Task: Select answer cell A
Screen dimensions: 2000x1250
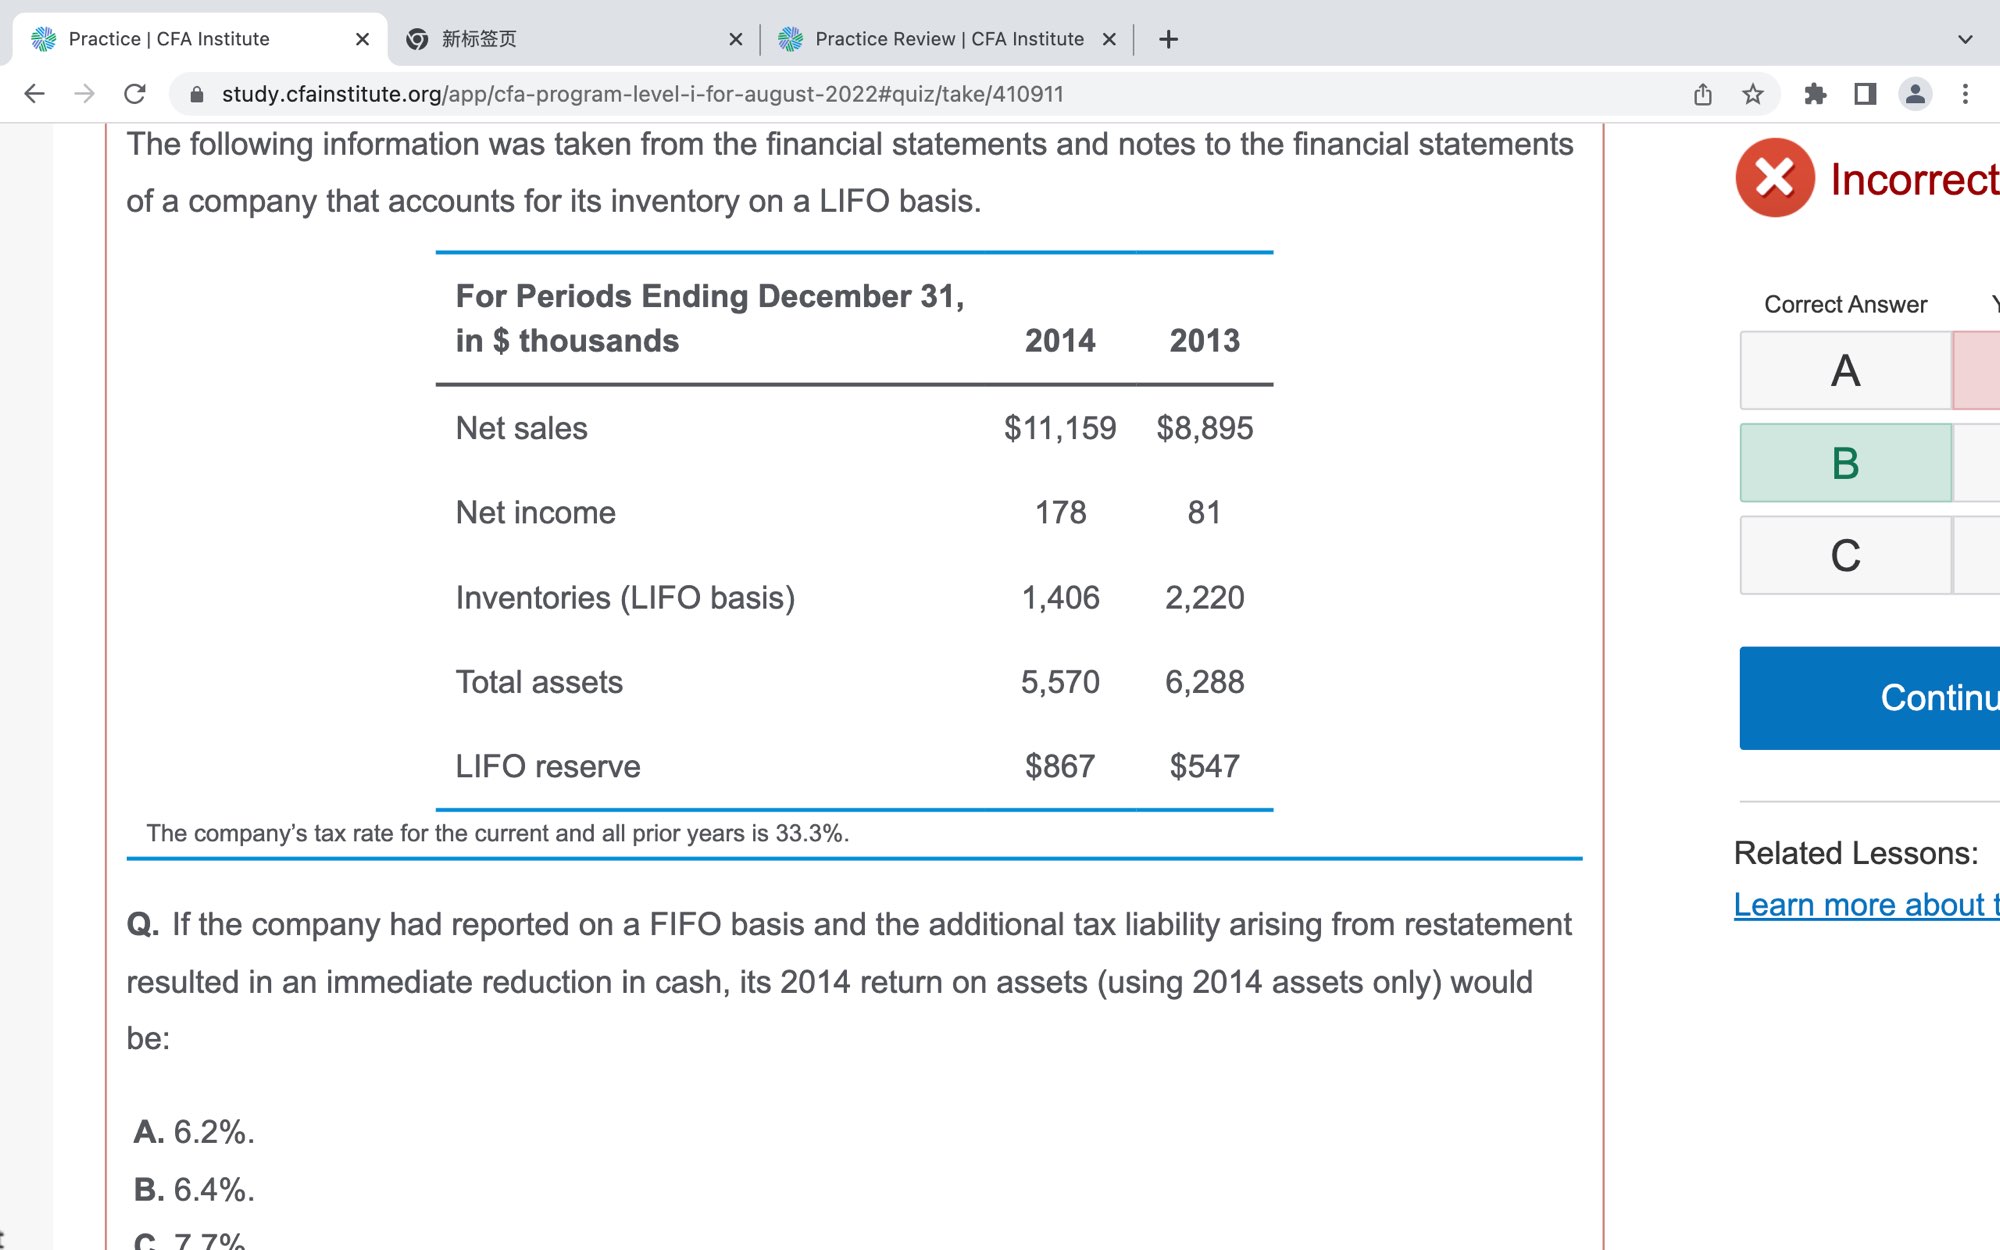Action: pyautogui.click(x=1845, y=371)
